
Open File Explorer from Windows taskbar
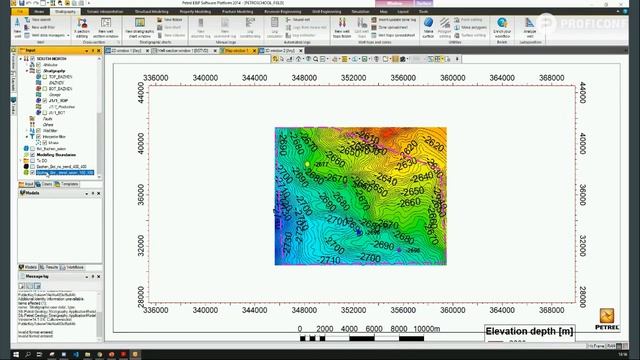(87, 354)
